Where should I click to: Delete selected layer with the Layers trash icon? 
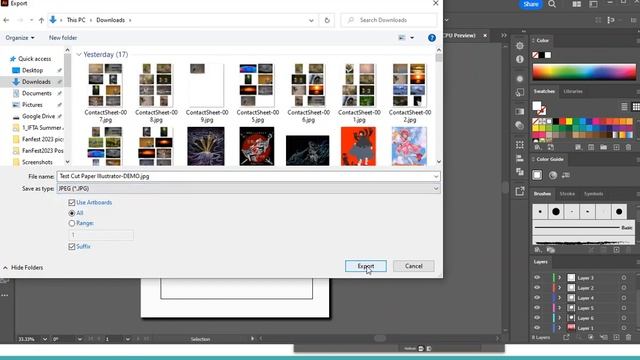(x=629, y=338)
